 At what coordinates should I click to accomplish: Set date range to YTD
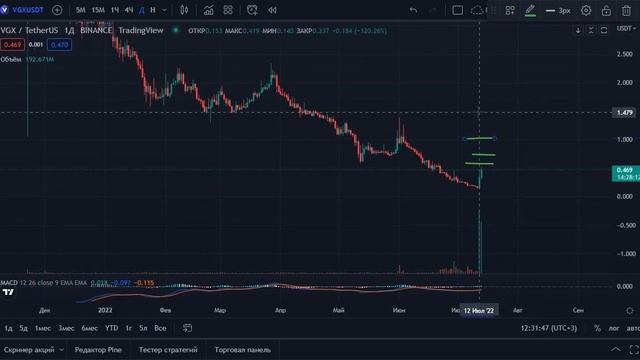pos(111,328)
